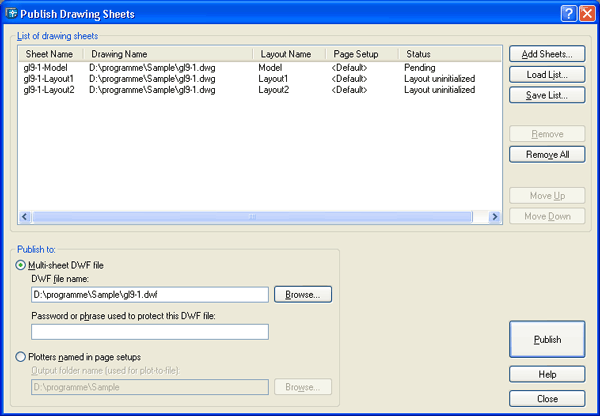Select Plotters named in page setups option
This screenshot has width=600, height=416.
tap(23, 357)
